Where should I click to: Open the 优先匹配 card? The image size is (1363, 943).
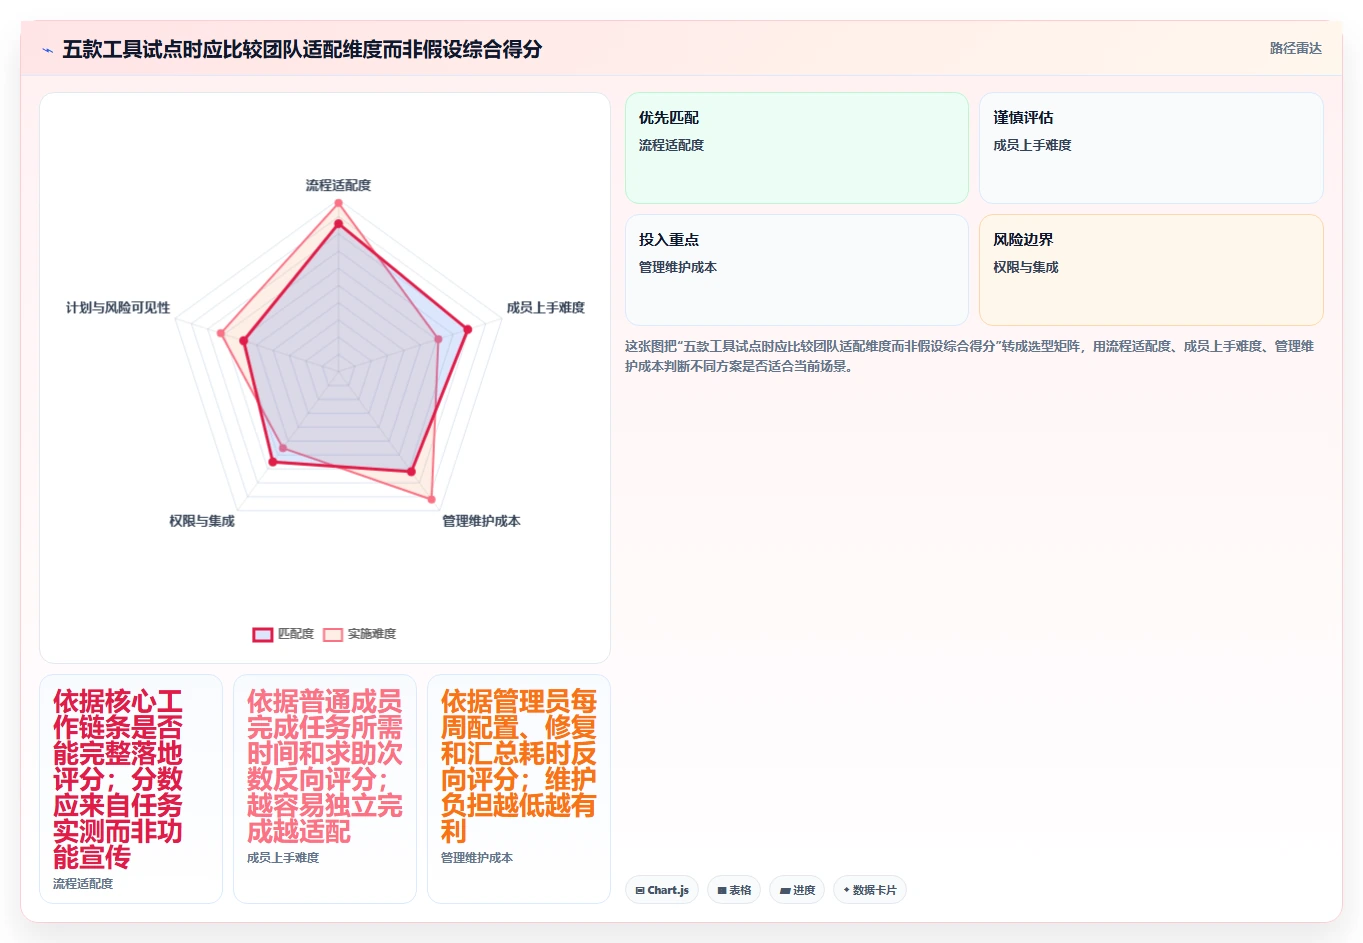click(x=797, y=148)
